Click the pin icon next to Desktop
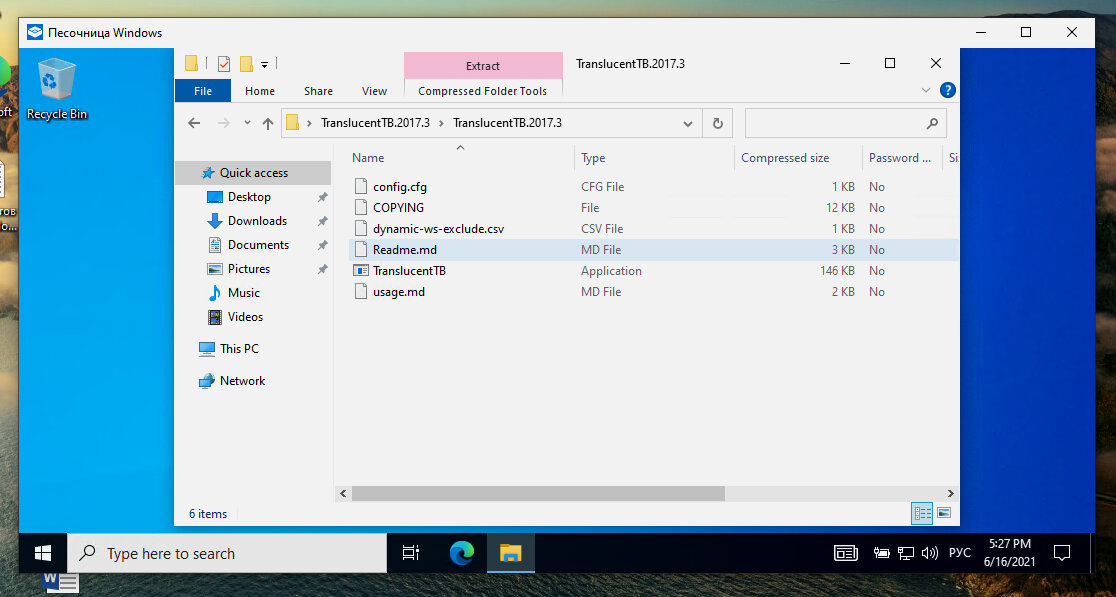This screenshot has width=1116, height=597. 322,197
